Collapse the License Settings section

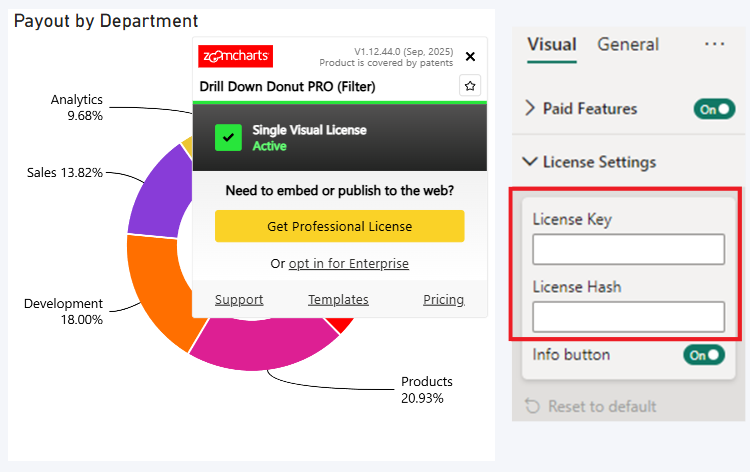(x=529, y=162)
